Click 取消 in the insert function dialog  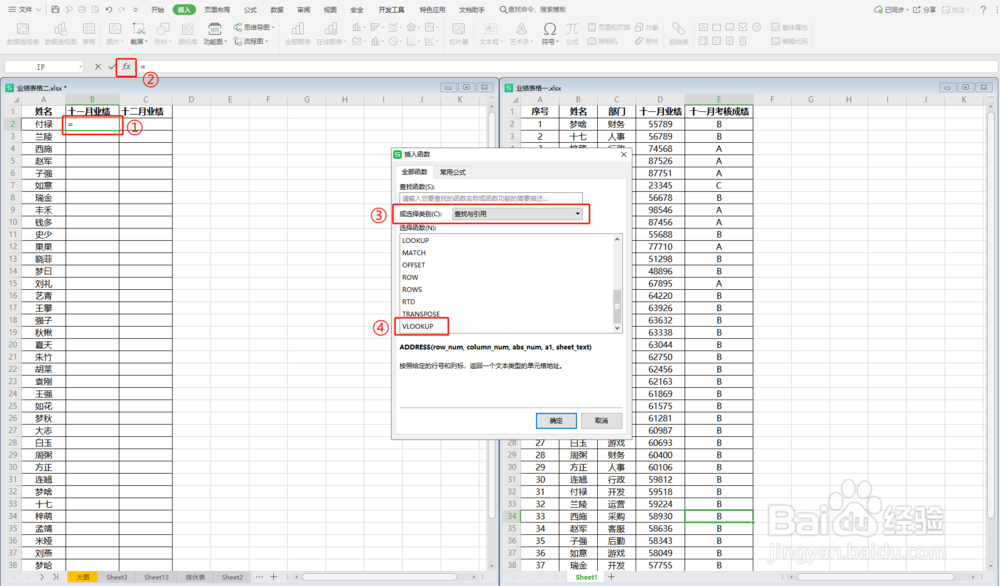pos(601,420)
